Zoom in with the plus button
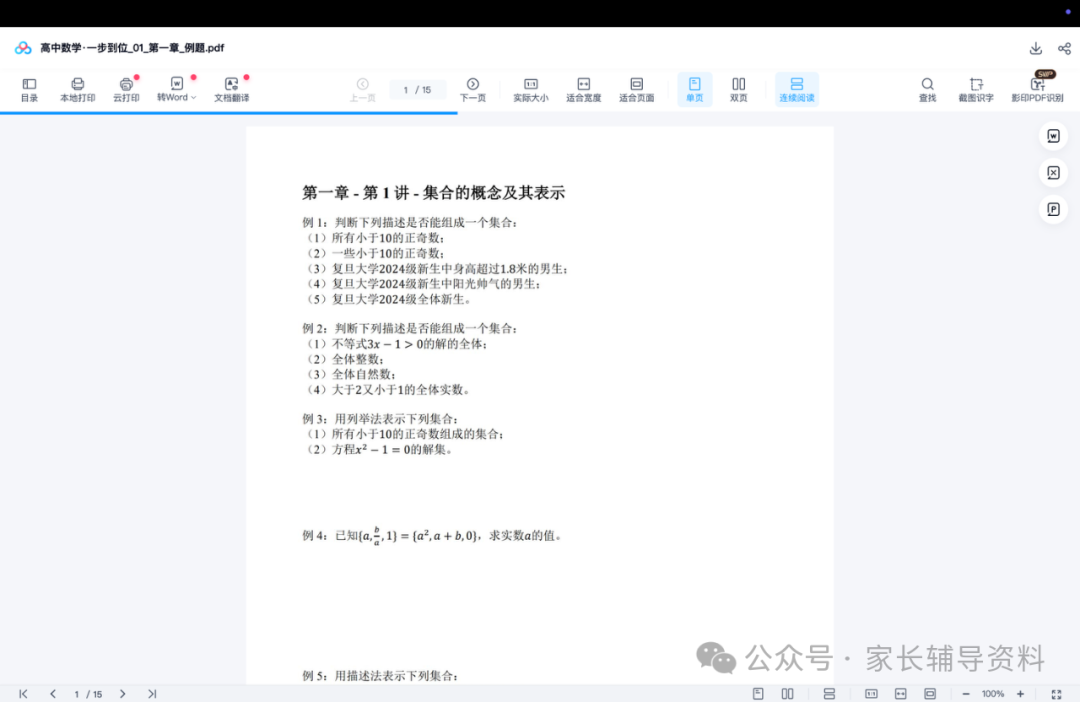The width and height of the screenshot is (1080, 702). point(1021,694)
